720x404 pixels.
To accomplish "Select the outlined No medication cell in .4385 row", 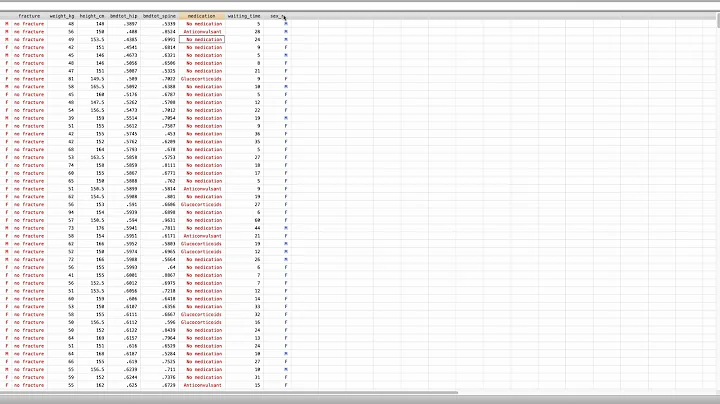I will (x=202, y=39).
